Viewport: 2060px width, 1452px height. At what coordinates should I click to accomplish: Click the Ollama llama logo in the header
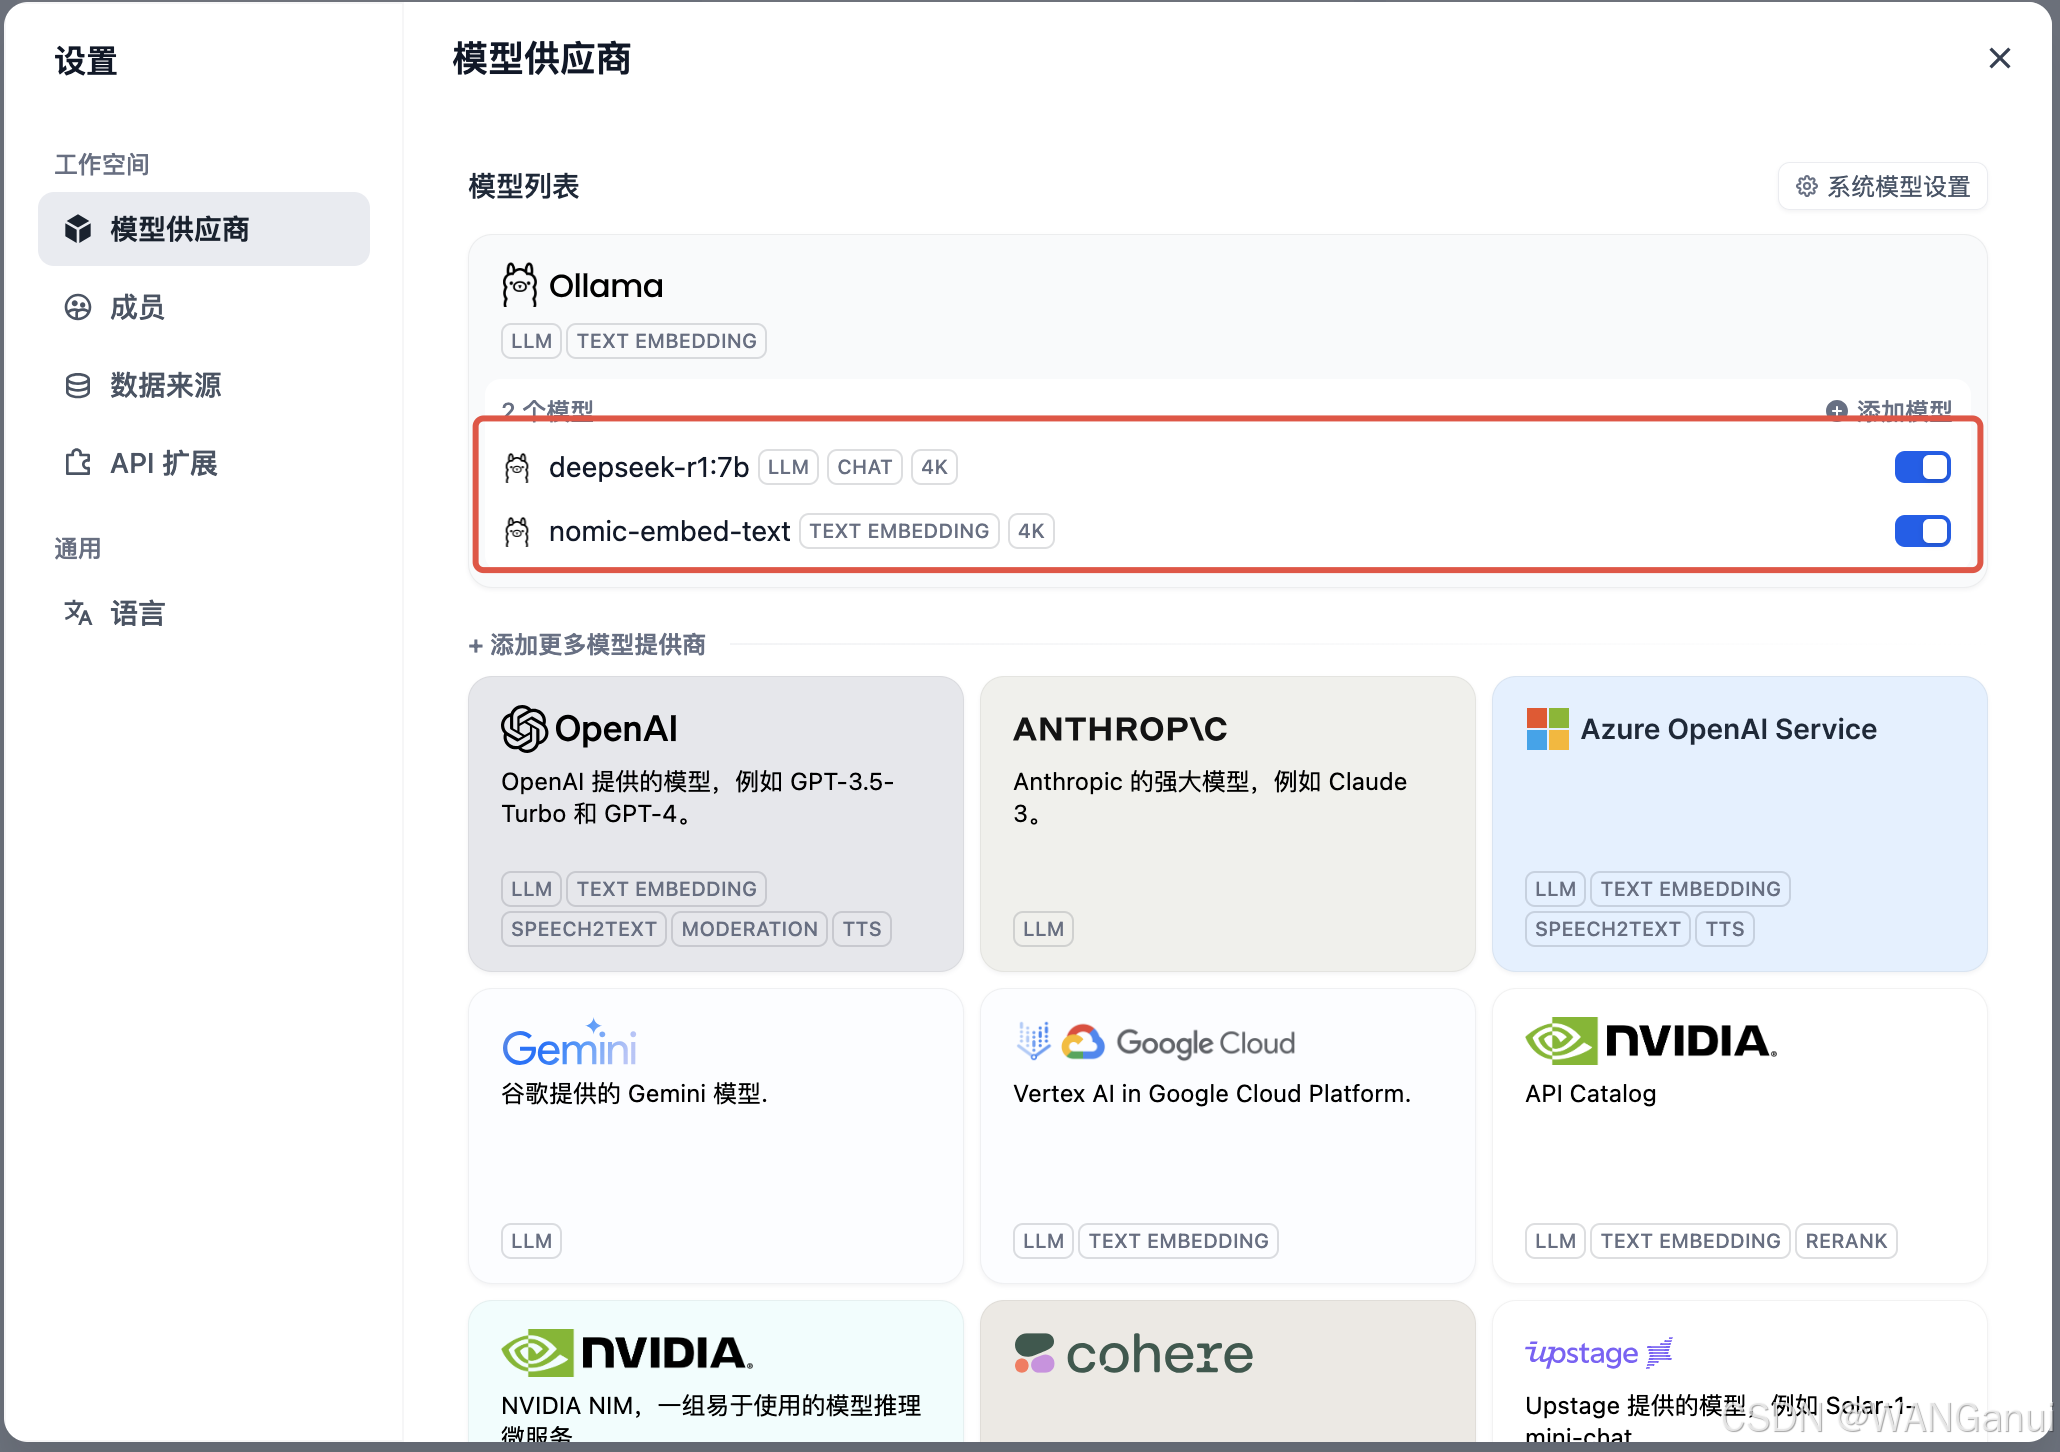tap(519, 286)
